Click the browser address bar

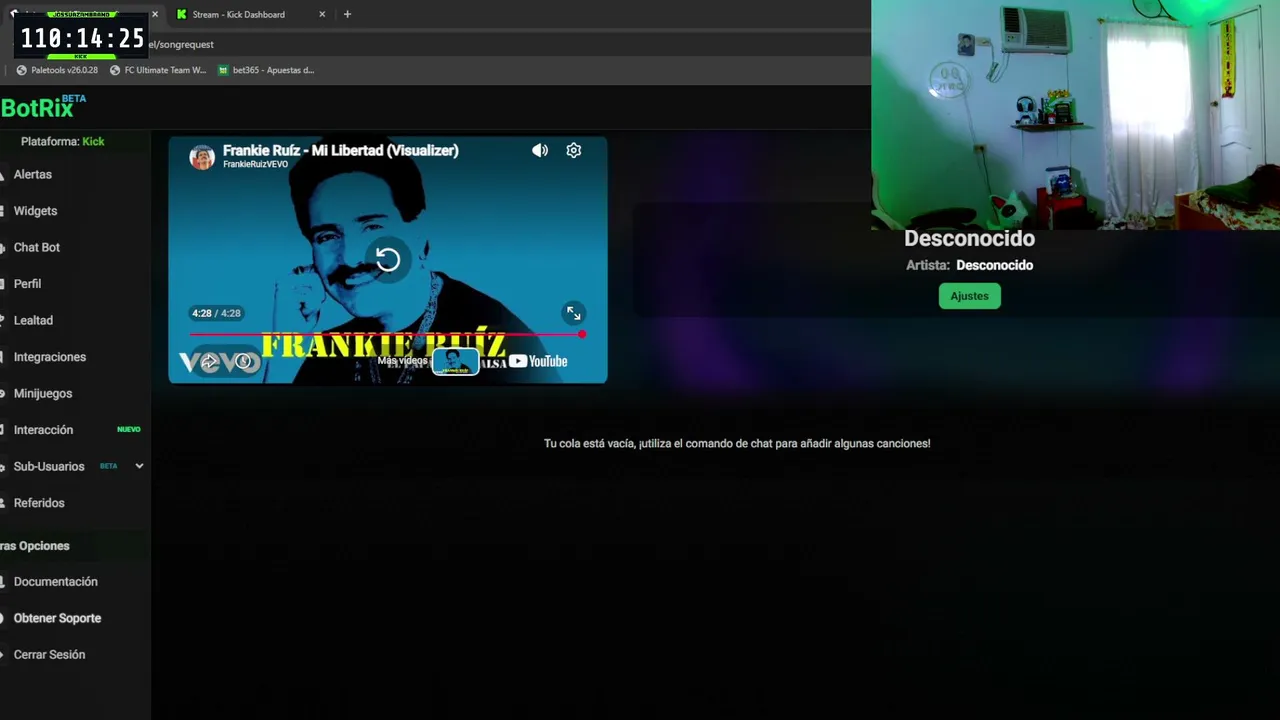(x=500, y=44)
